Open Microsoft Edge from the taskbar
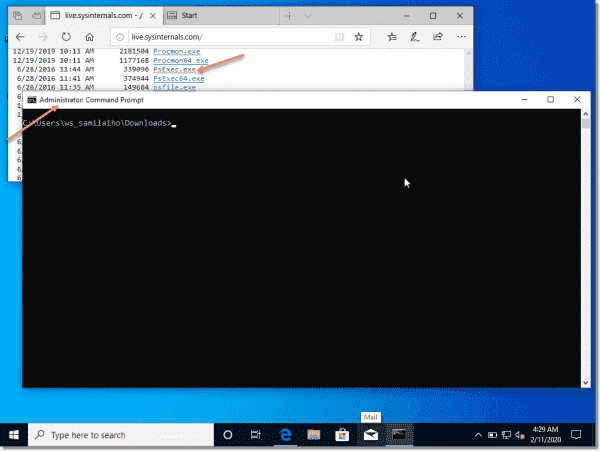600x451 pixels. pos(284,435)
